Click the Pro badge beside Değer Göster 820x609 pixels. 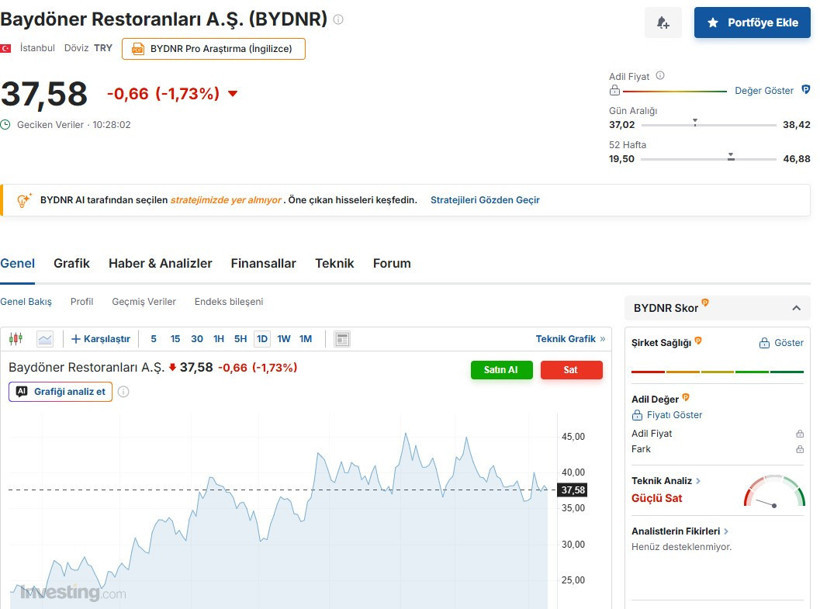pyautogui.click(x=805, y=89)
